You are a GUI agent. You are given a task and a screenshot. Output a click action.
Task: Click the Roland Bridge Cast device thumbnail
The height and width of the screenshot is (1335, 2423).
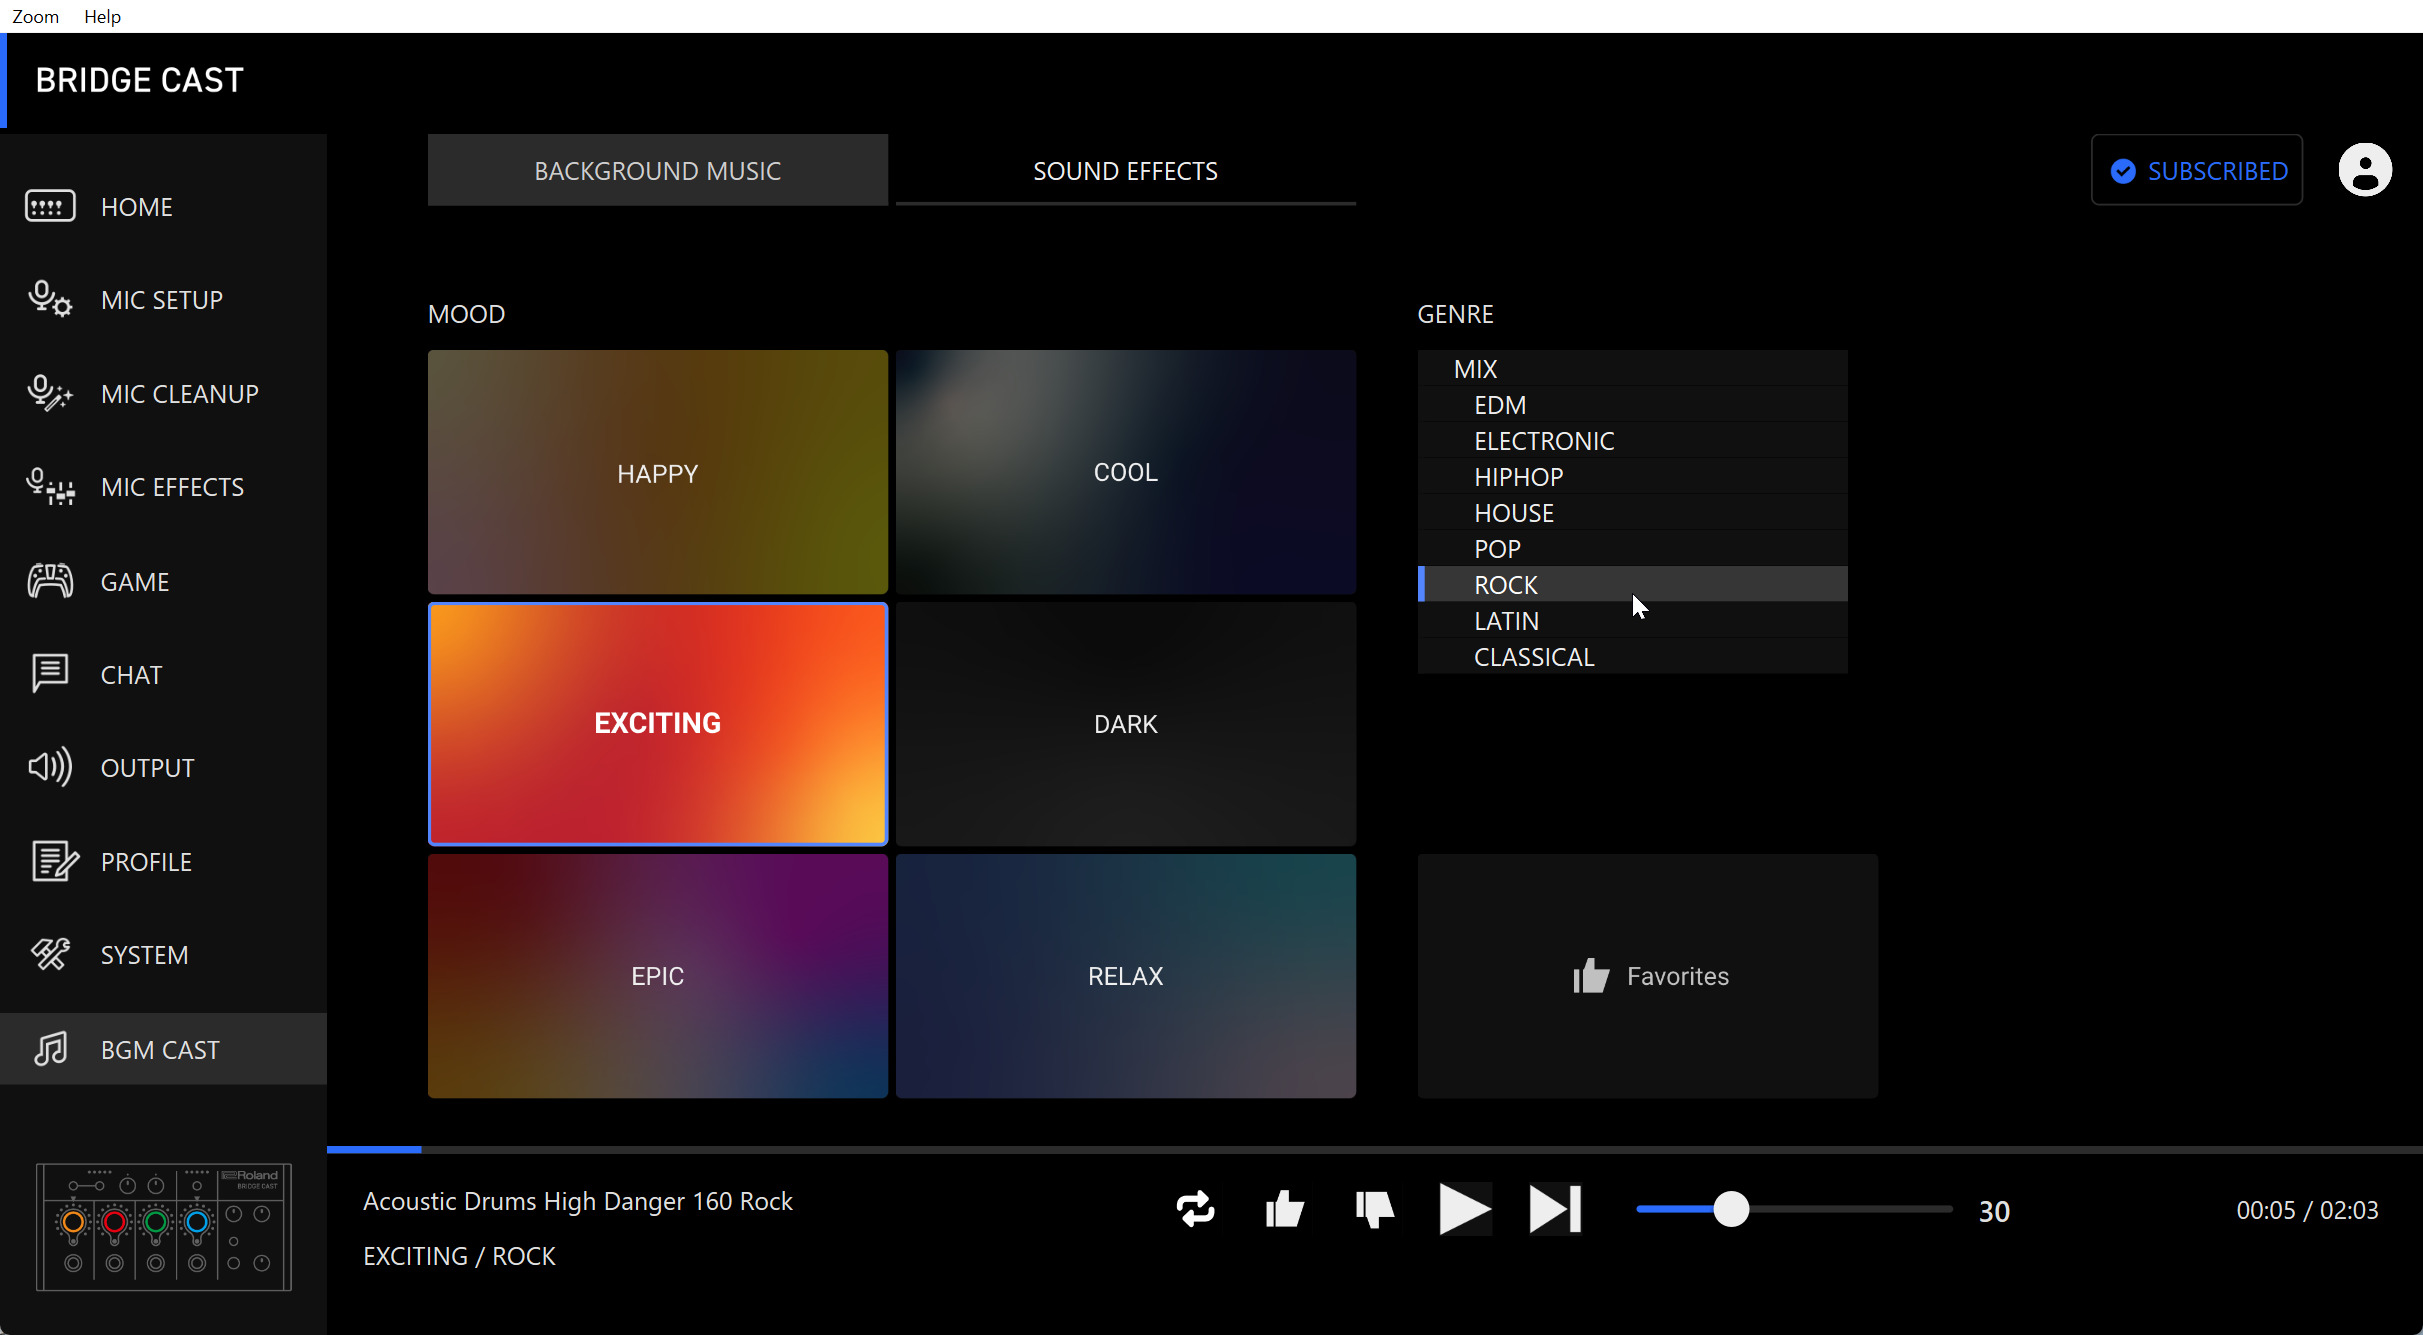(164, 1227)
